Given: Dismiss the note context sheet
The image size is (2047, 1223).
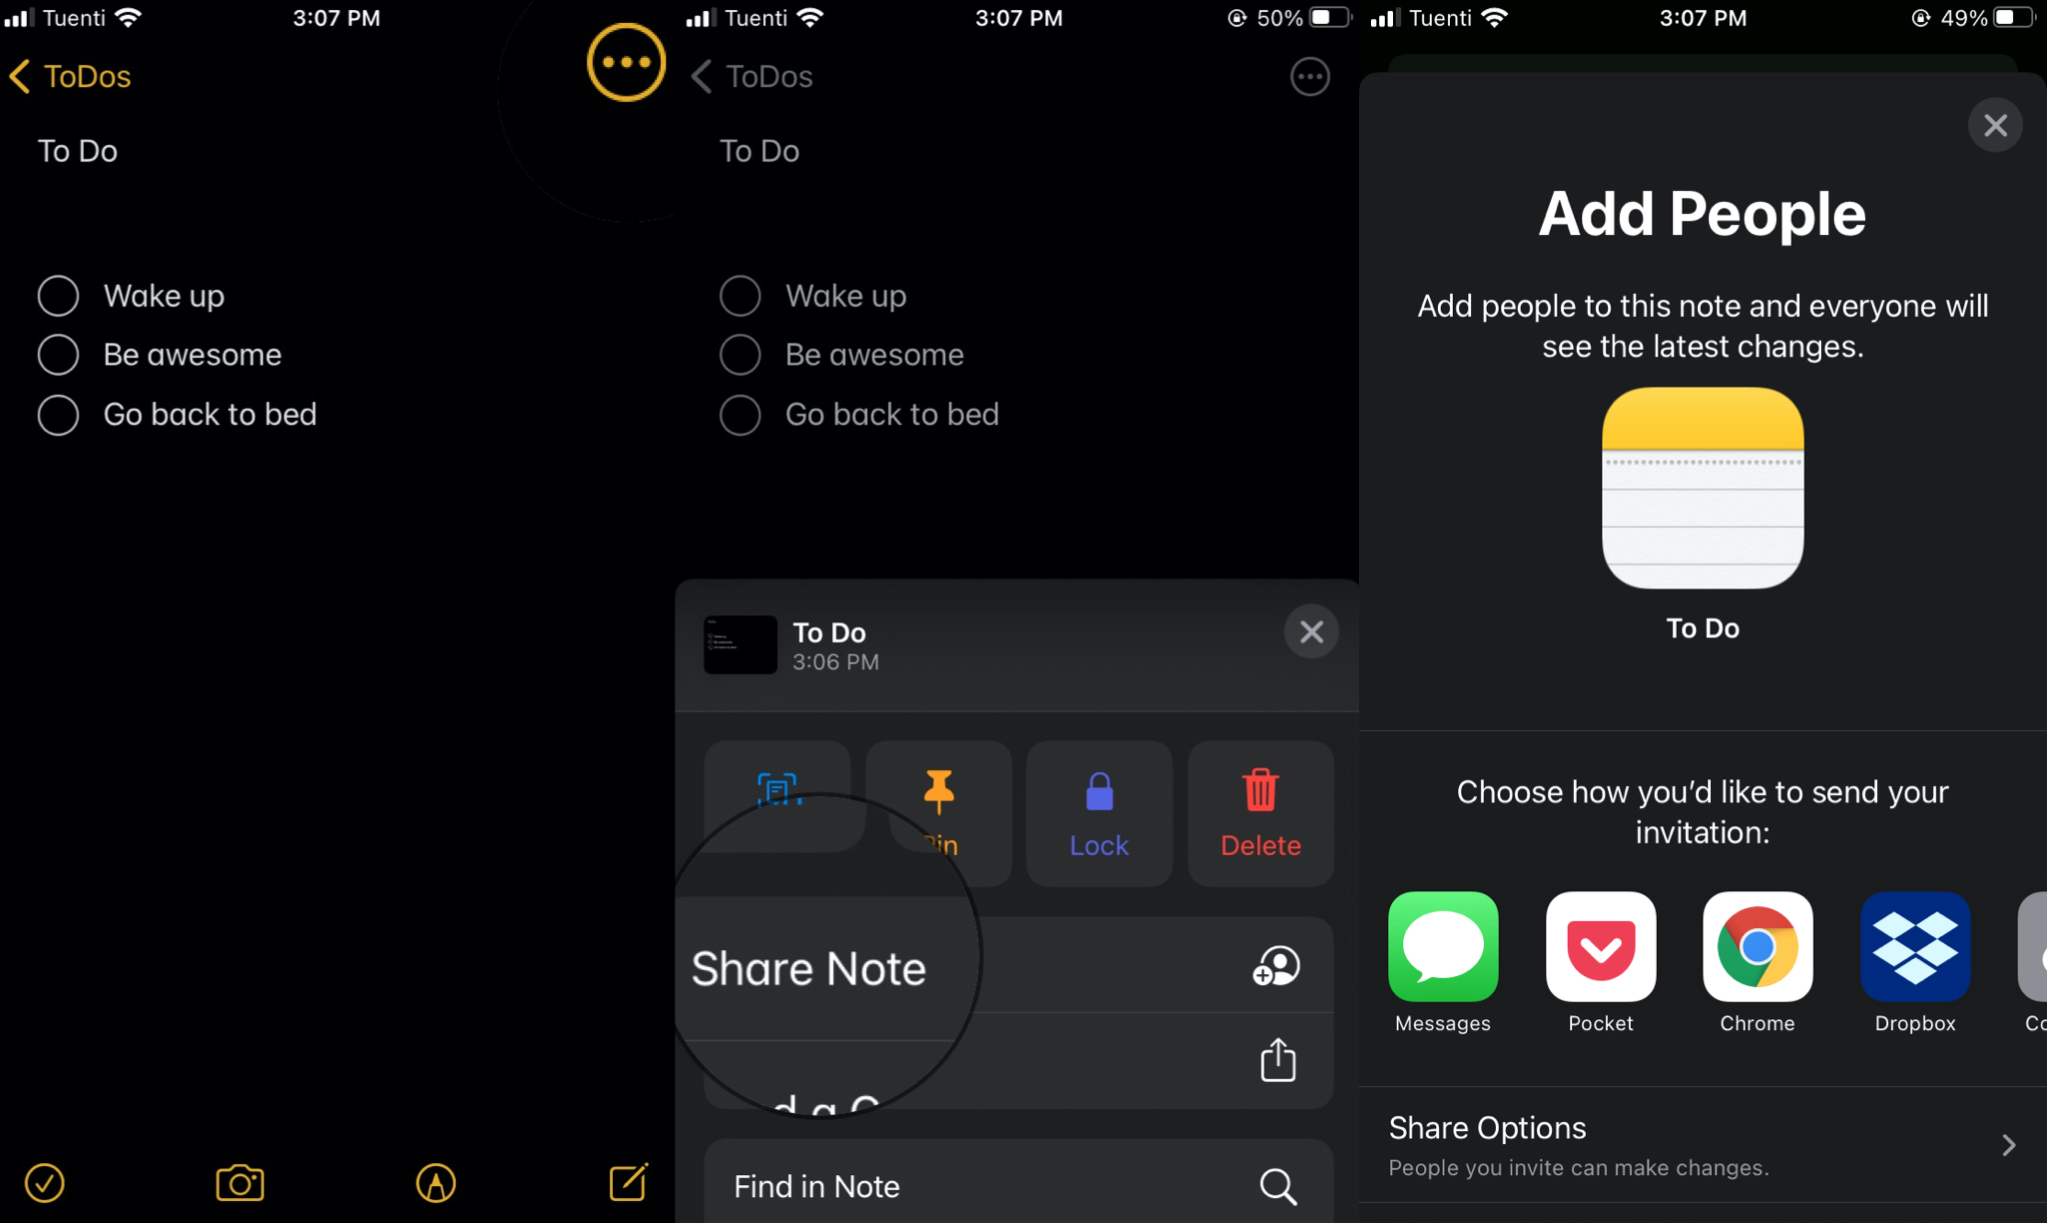Looking at the screenshot, I should pos(1309,632).
